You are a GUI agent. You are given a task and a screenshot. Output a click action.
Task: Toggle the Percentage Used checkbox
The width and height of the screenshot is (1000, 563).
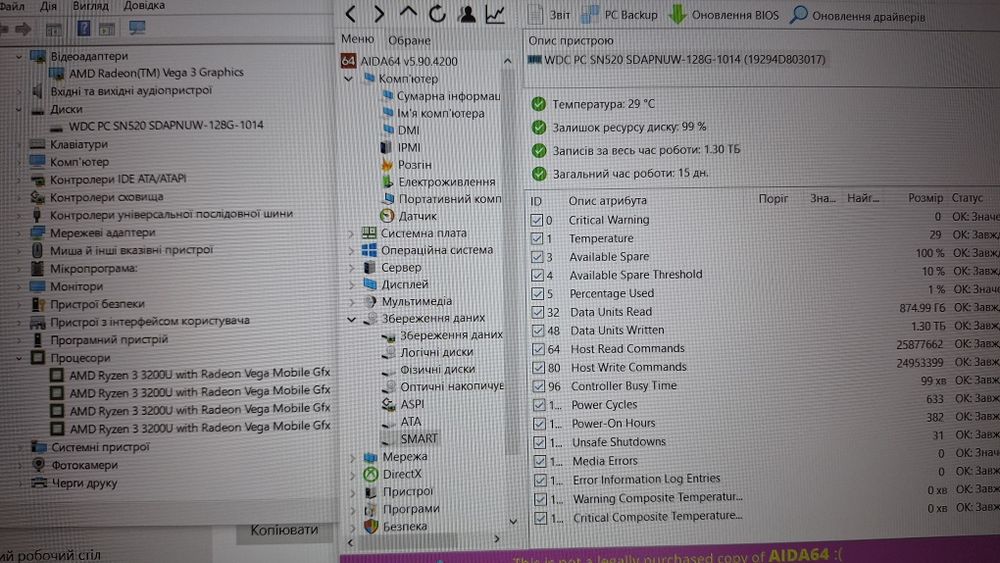coord(537,294)
